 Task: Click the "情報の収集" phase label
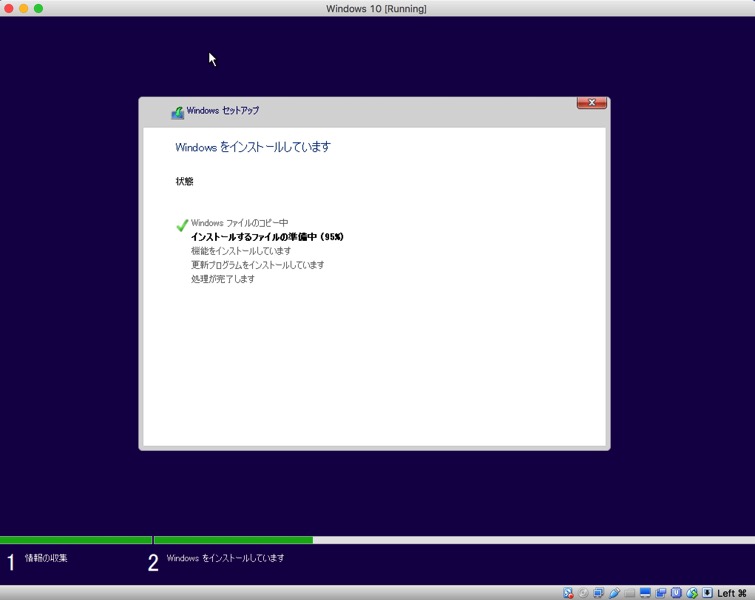point(46,558)
